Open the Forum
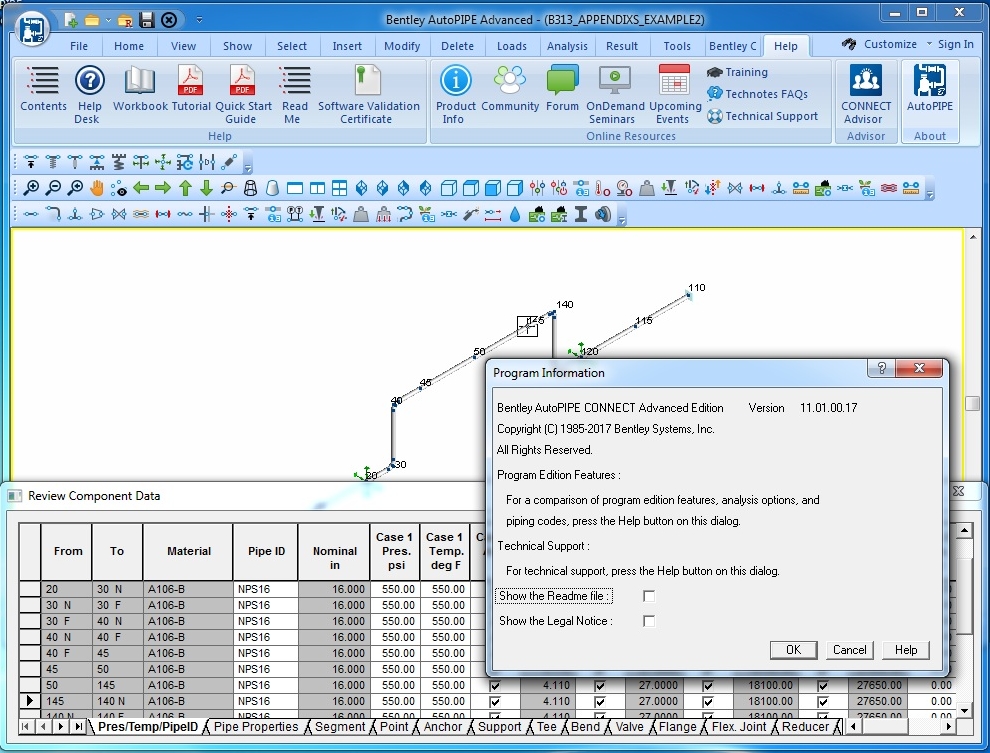Viewport: 990px width, 753px height. 562,90
